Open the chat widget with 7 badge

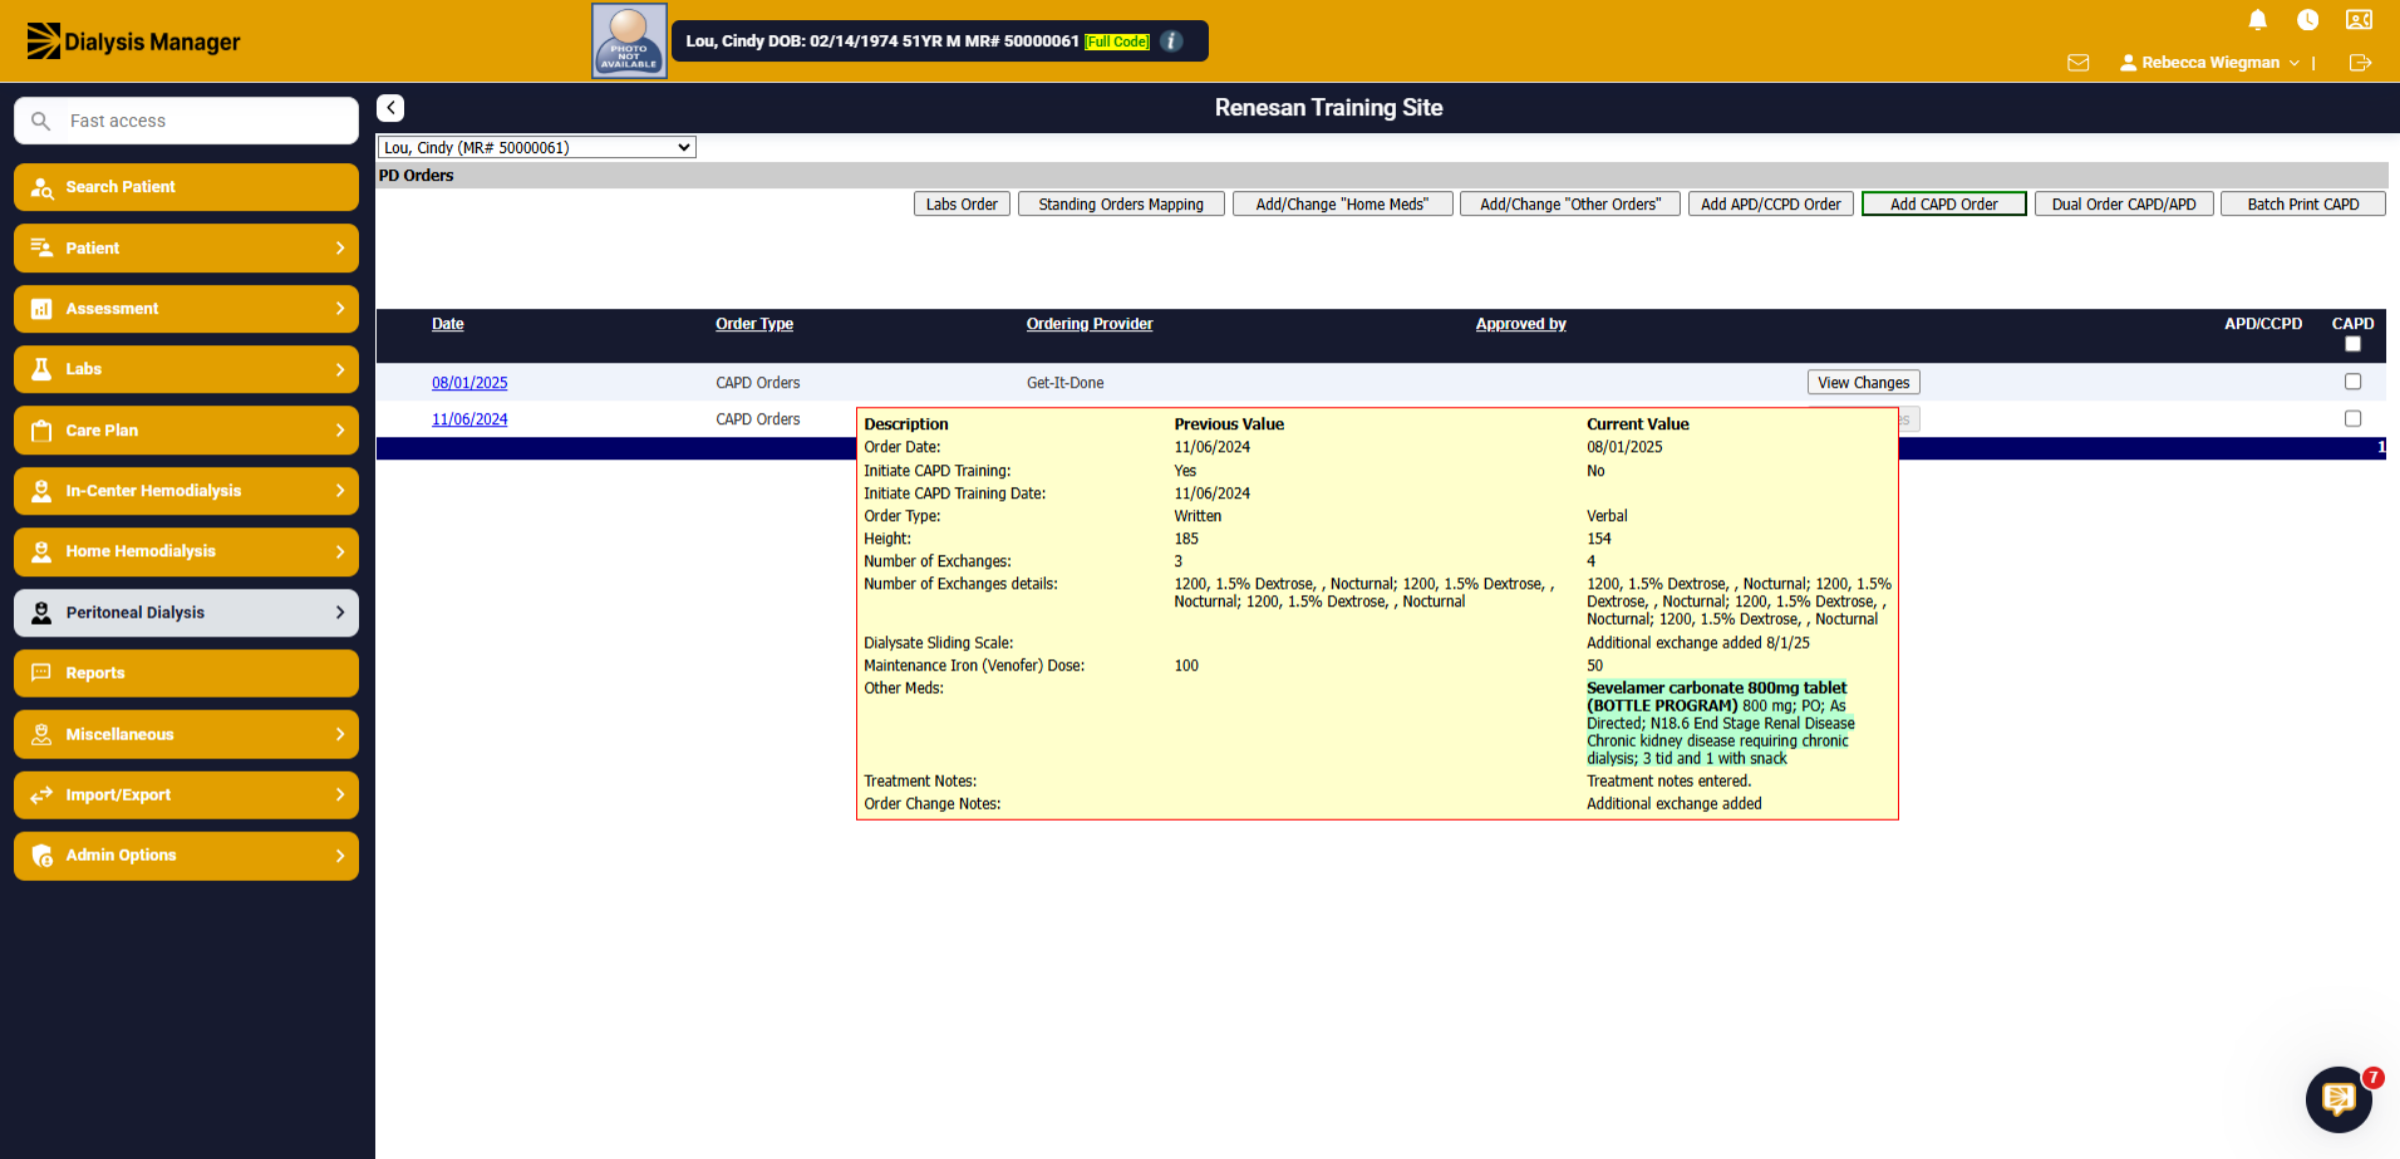[x=2339, y=1099]
